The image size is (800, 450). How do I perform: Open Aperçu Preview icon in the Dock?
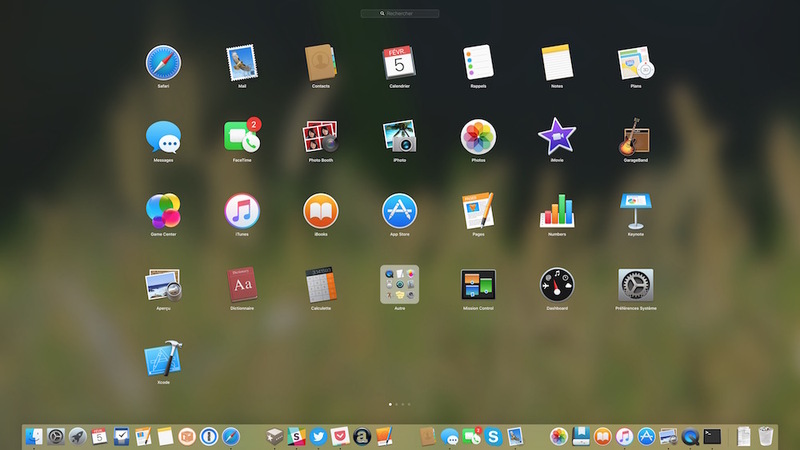click(668, 437)
